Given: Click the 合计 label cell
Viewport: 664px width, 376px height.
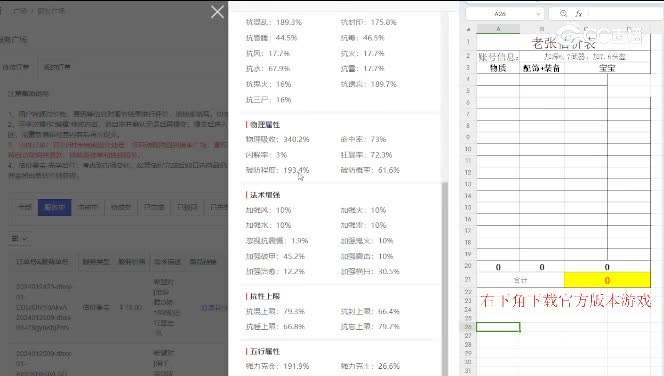Looking at the screenshot, I should click(x=520, y=280).
